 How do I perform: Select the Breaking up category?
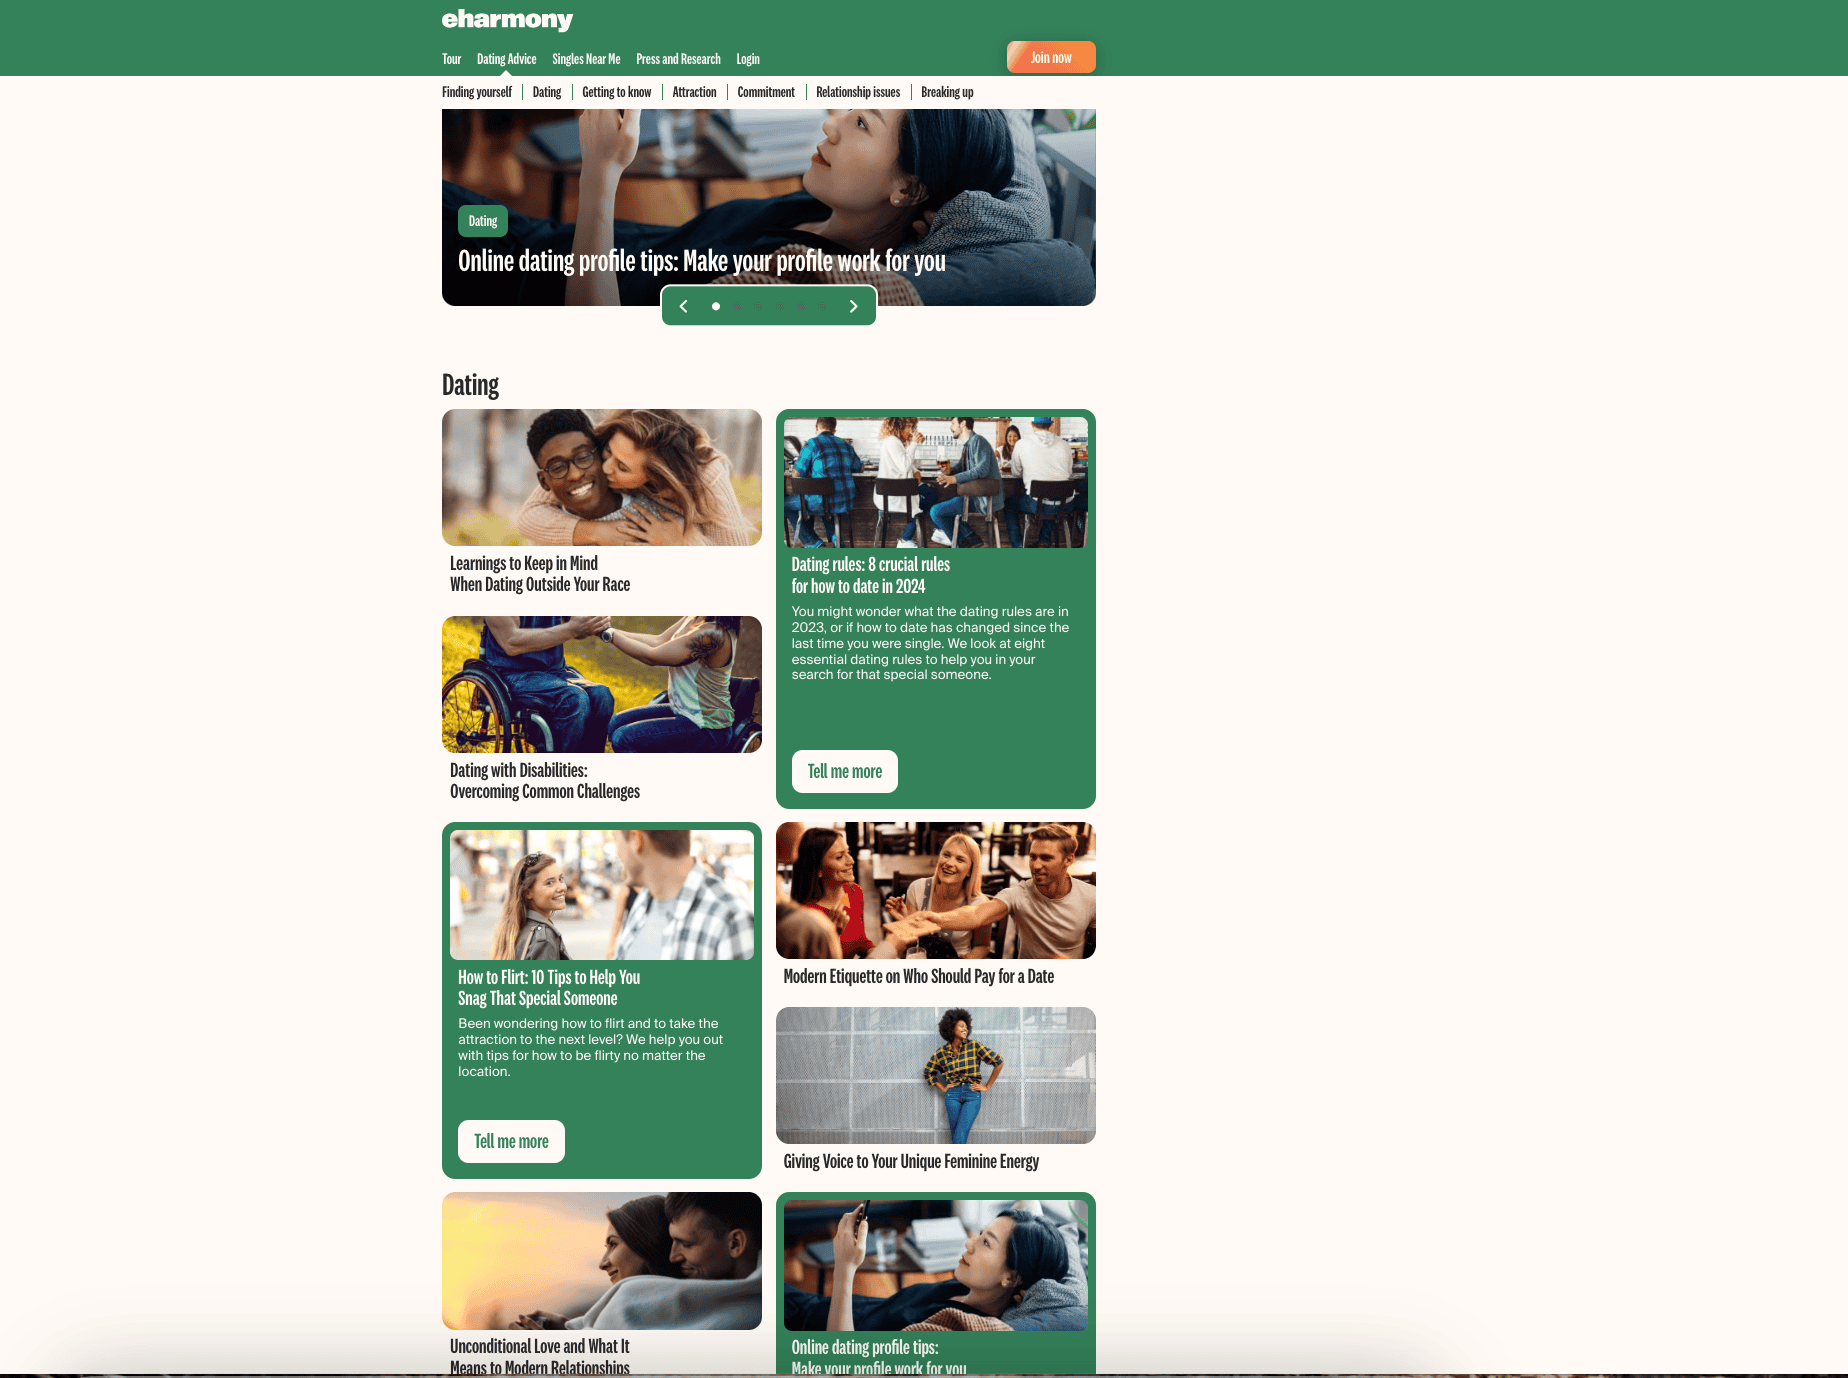coord(947,92)
